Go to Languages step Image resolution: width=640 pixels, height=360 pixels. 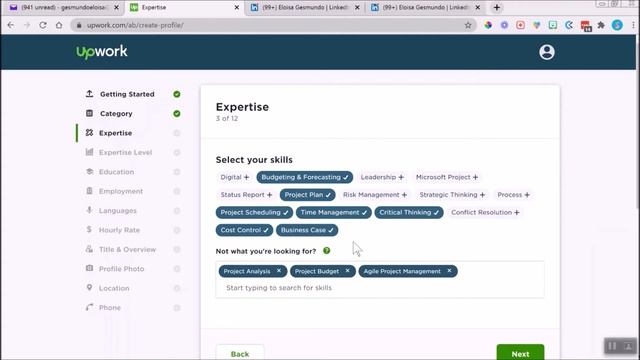pos(118,211)
